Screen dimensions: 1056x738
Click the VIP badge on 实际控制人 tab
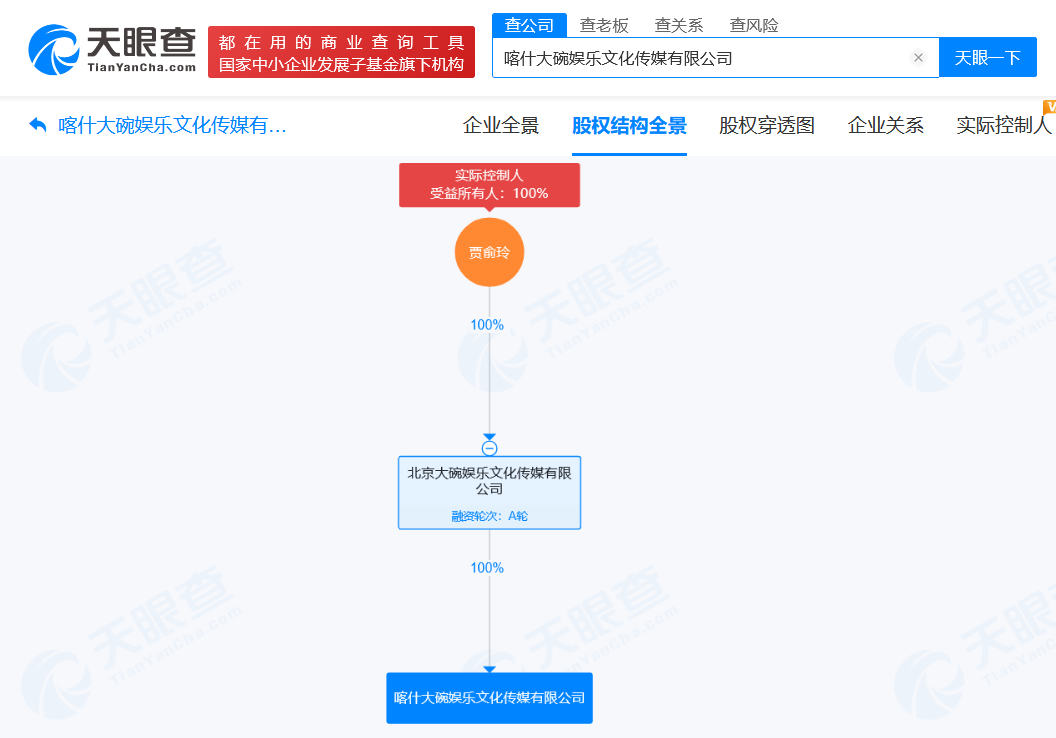[x=1049, y=107]
